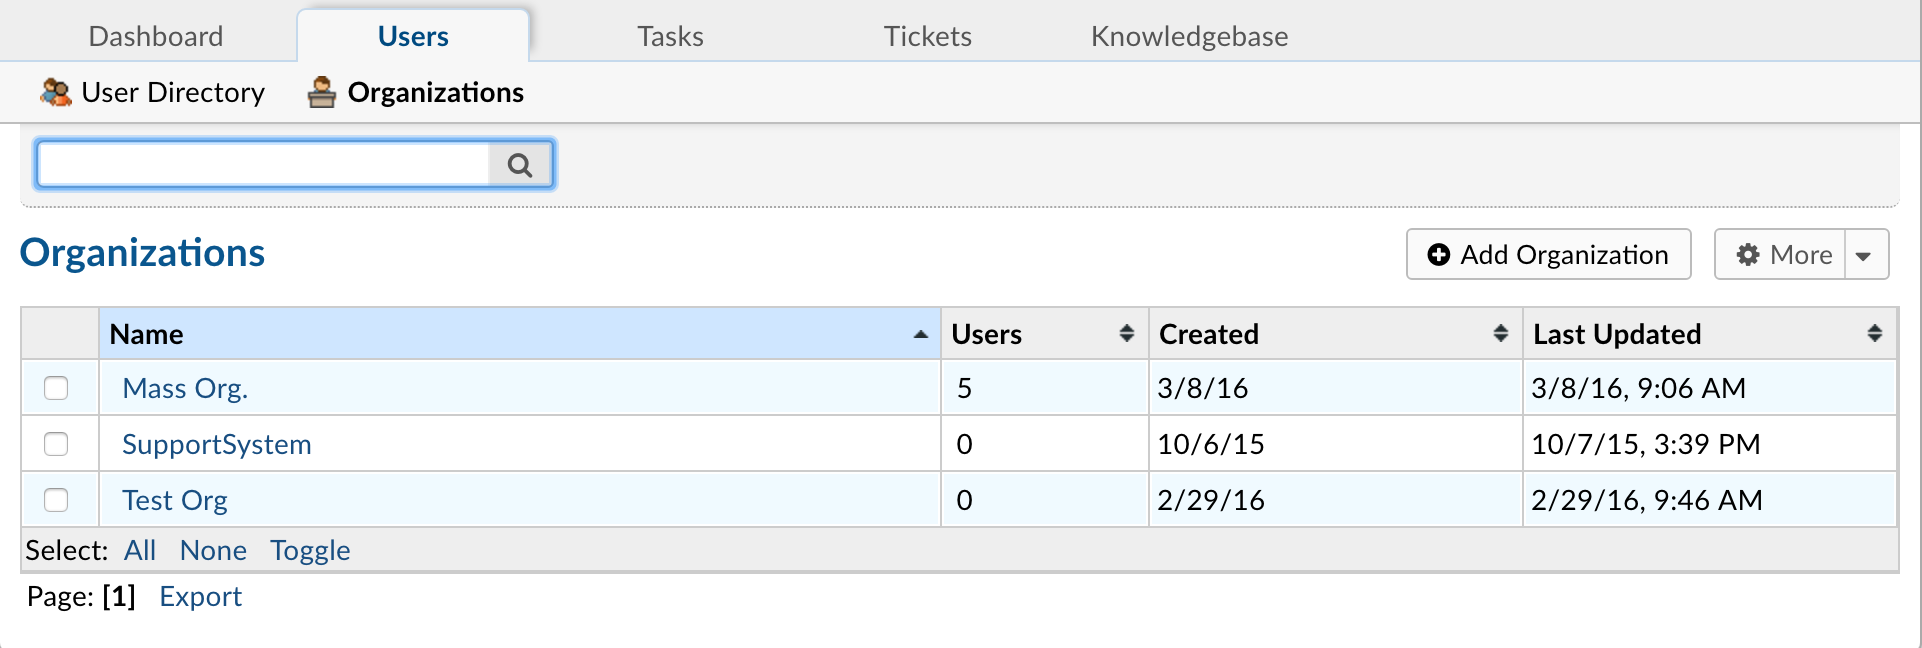Image resolution: width=1922 pixels, height=648 pixels.
Task: Click the created date 3/8/16
Action: click(x=1203, y=388)
